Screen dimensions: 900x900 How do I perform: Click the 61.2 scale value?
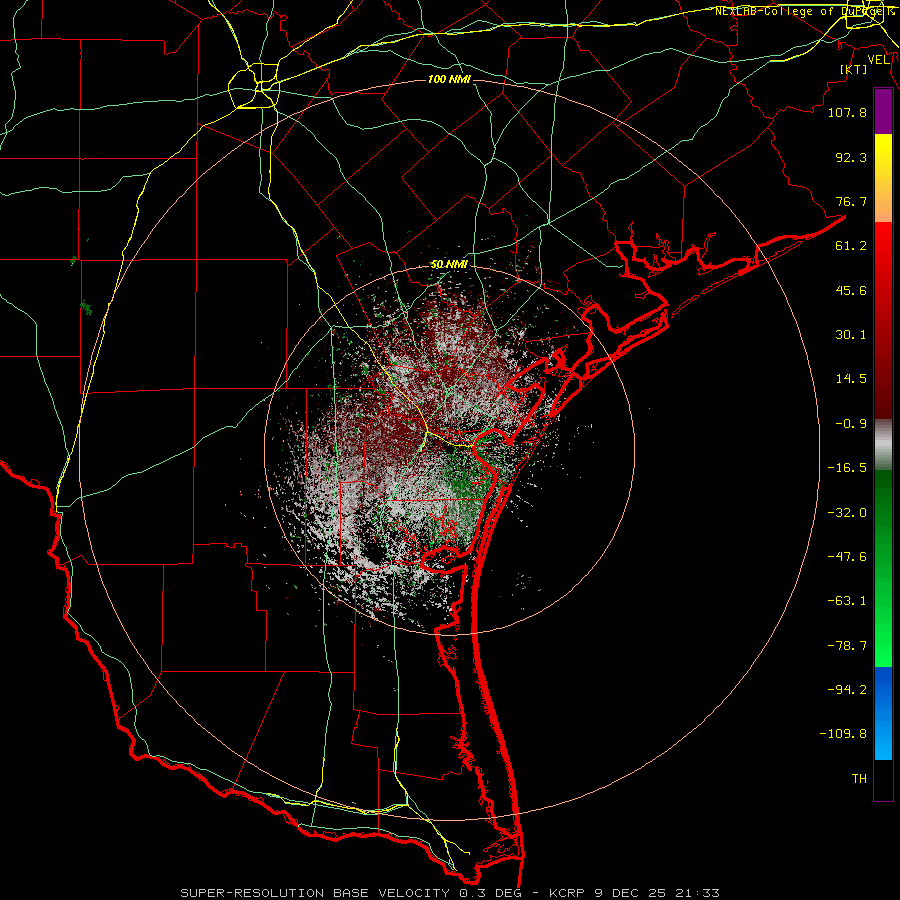pyautogui.click(x=851, y=246)
